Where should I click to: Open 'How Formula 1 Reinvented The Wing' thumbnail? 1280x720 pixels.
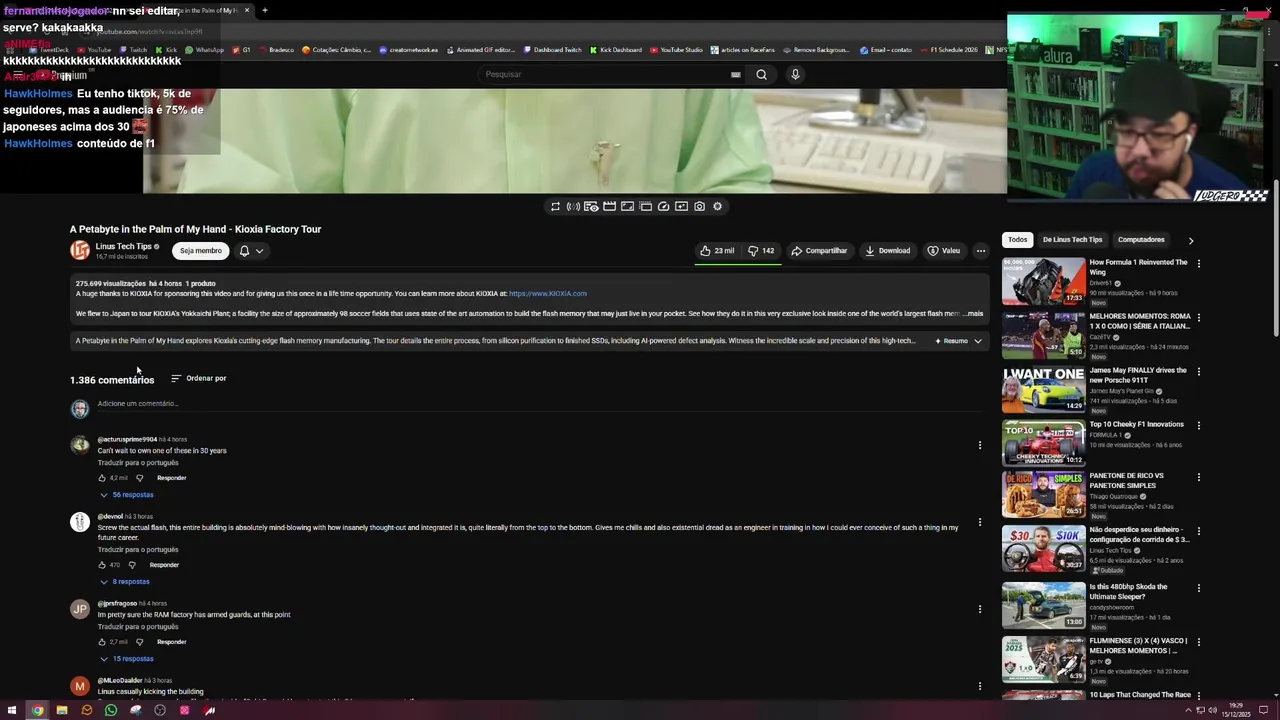(x=1043, y=282)
